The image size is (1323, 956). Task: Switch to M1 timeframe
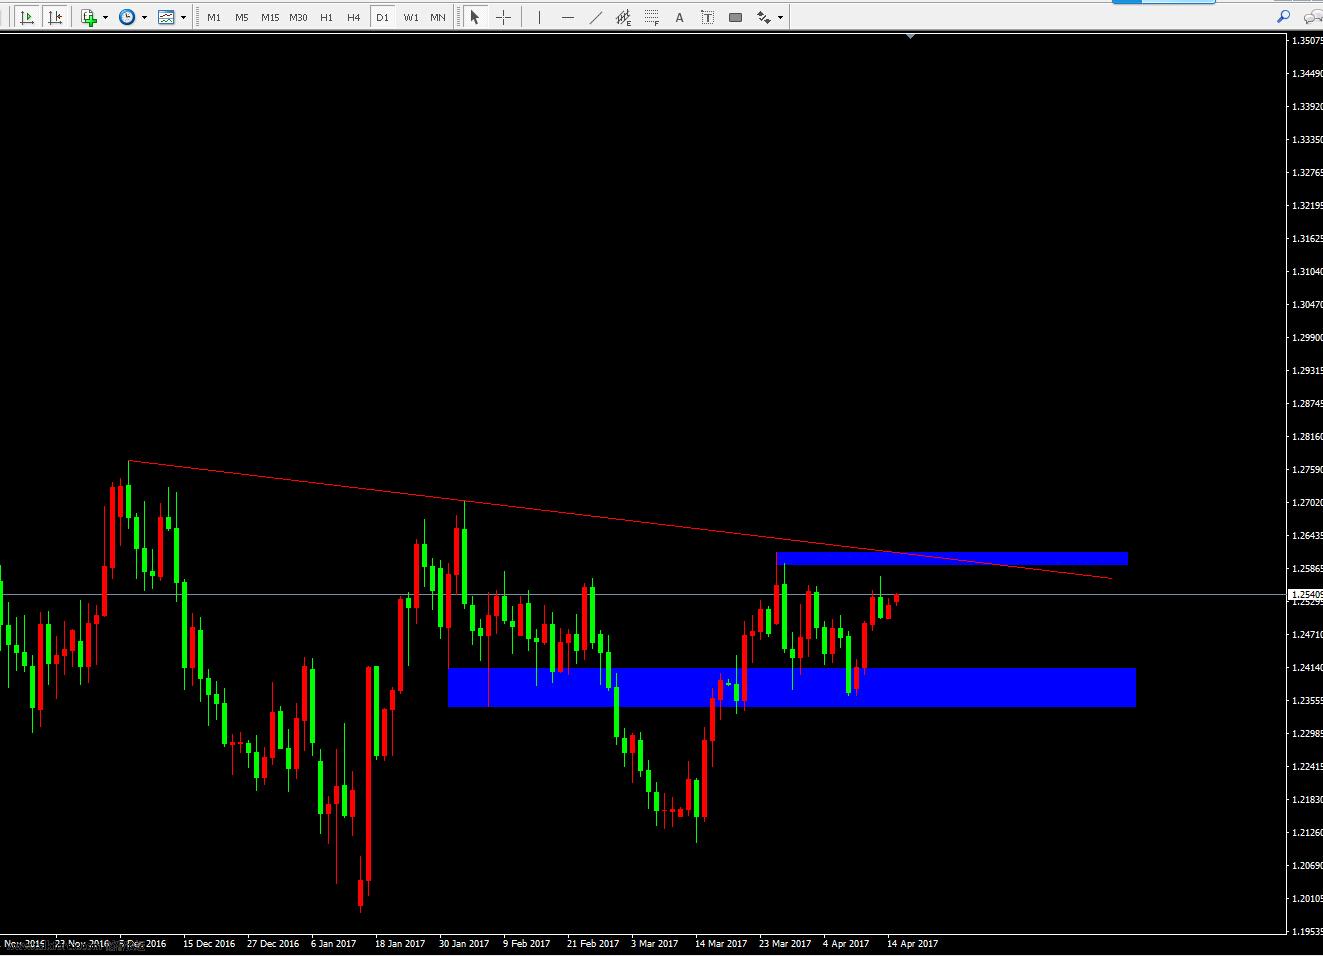point(214,17)
